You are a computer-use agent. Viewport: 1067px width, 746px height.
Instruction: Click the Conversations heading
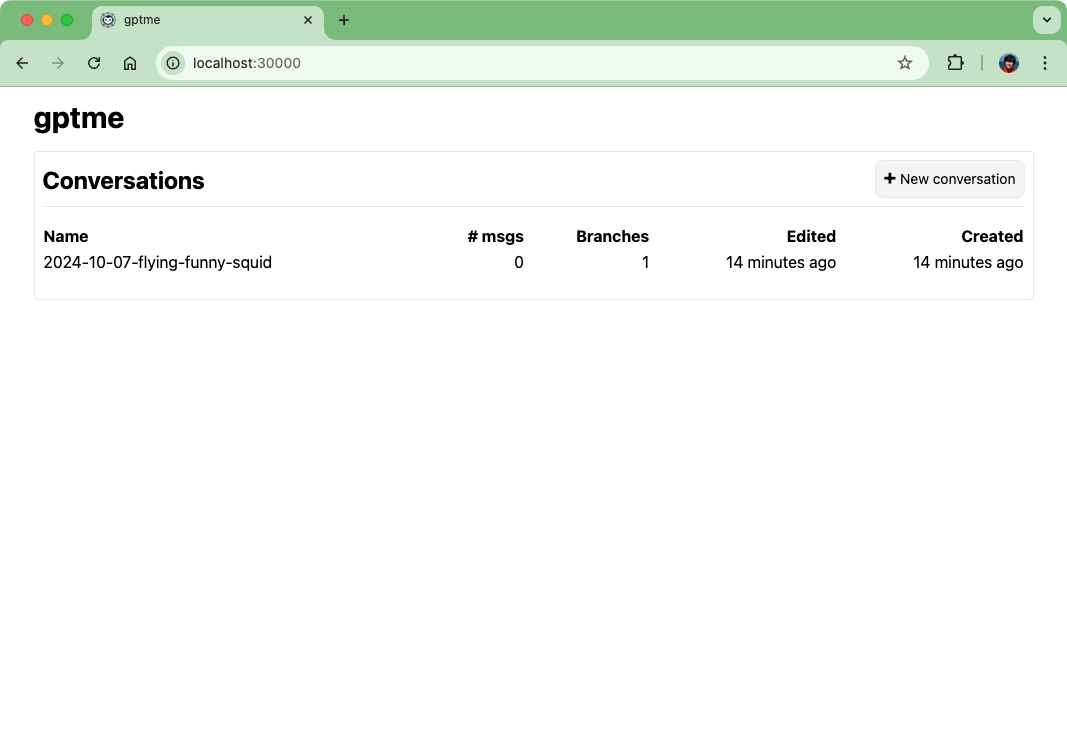(123, 181)
